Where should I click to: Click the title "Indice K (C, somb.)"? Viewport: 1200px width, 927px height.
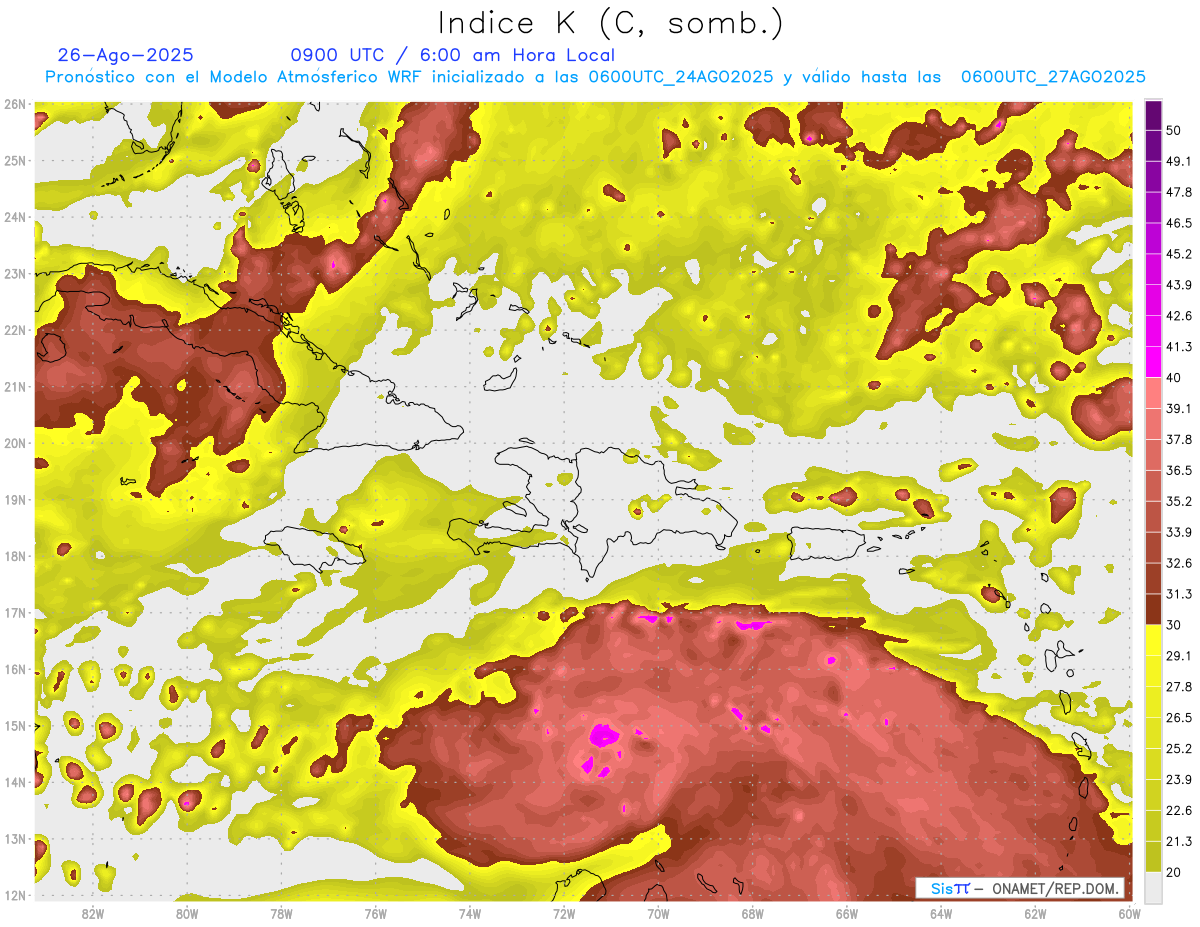click(x=610, y=23)
